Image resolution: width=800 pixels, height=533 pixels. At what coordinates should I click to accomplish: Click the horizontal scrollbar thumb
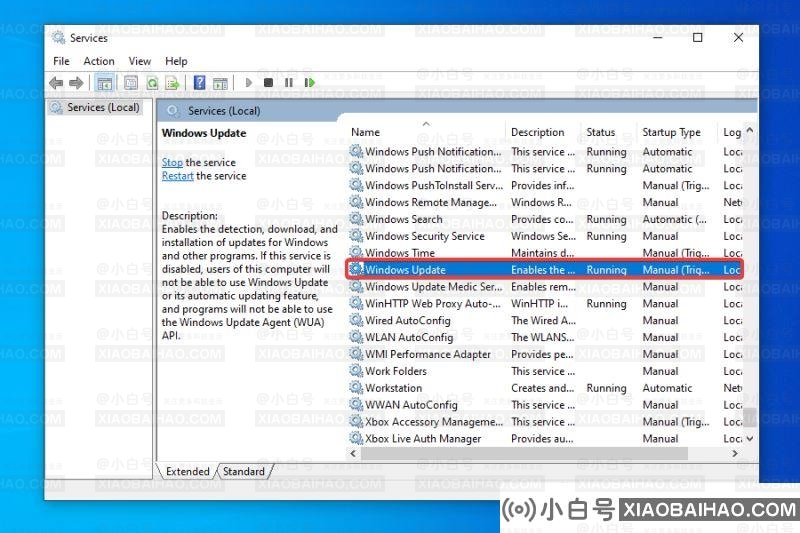coord(524,453)
